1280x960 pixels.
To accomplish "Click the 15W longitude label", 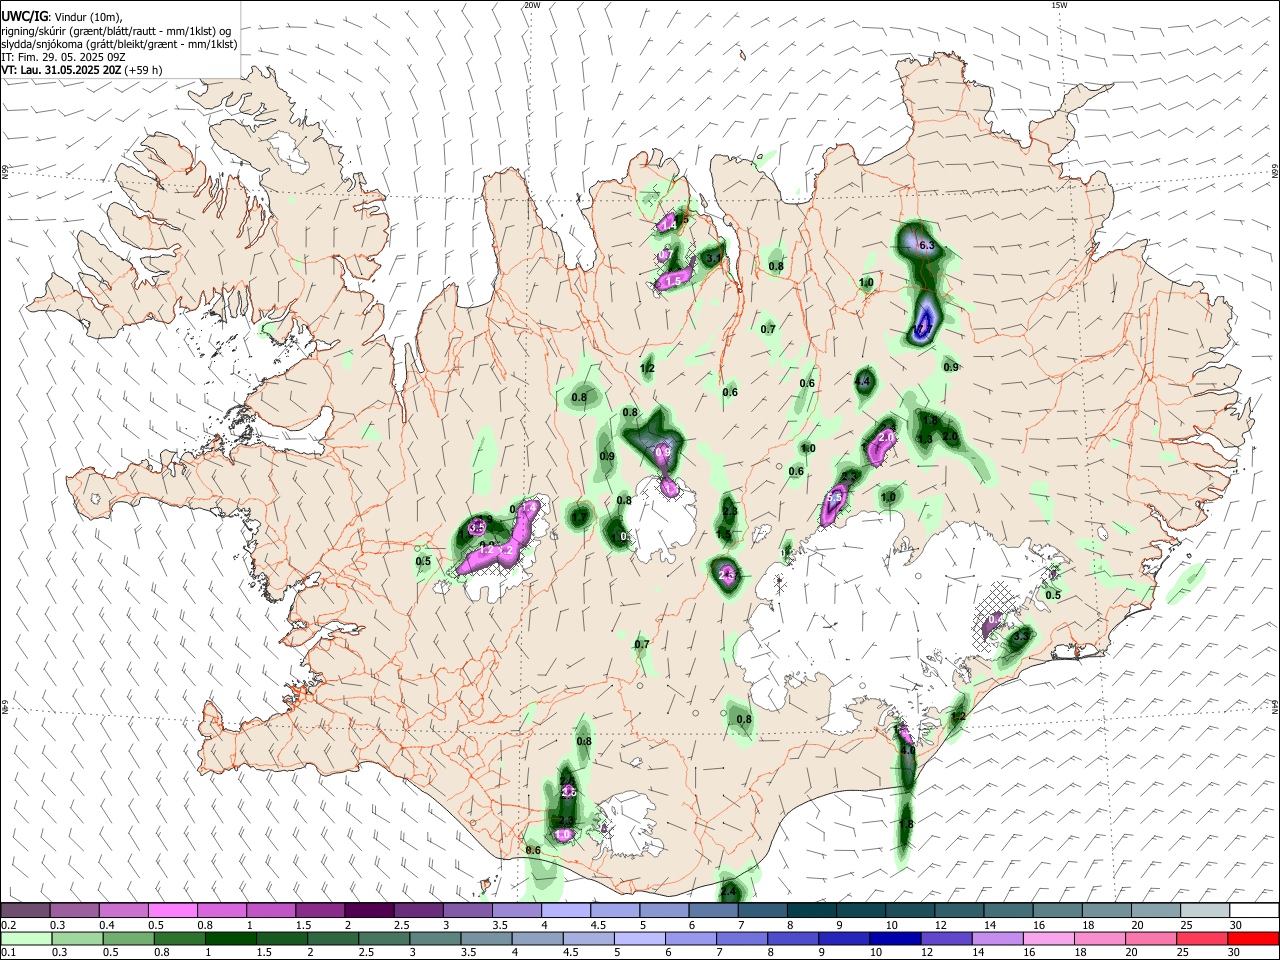I will pyautogui.click(x=1059, y=5).
